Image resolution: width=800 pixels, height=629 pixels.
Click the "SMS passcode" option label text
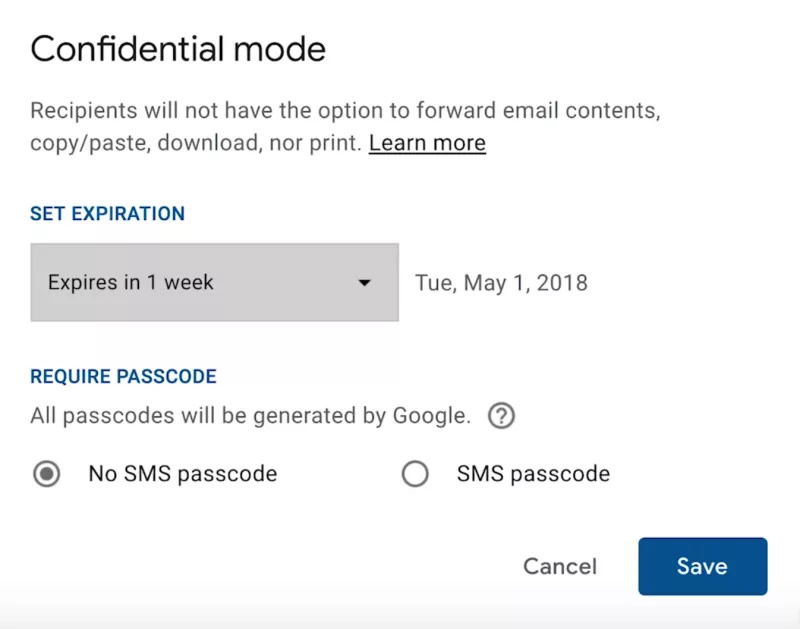pos(533,474)
